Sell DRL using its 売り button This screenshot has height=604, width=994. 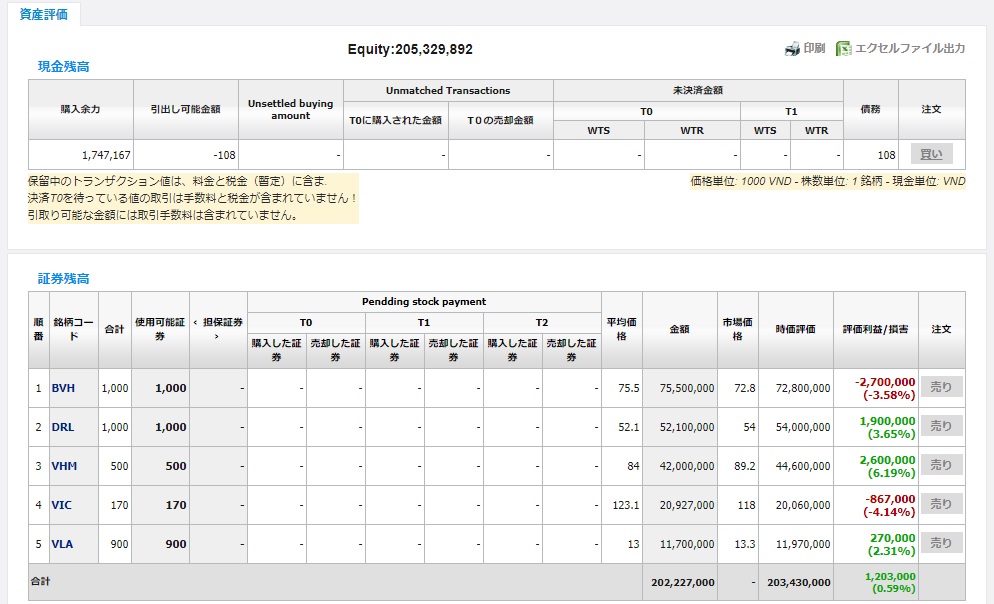(x=941, y=426)
